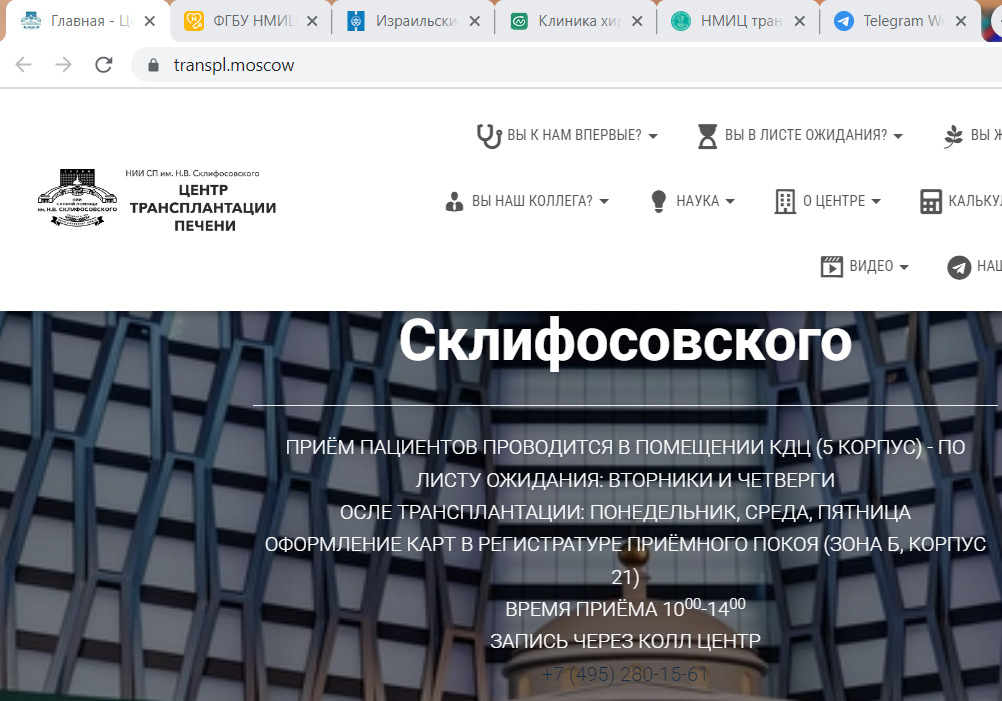
Task: Open the ВЫ НАШ КОЛЛЕГА? menu item
Action: tap(527, 201)
